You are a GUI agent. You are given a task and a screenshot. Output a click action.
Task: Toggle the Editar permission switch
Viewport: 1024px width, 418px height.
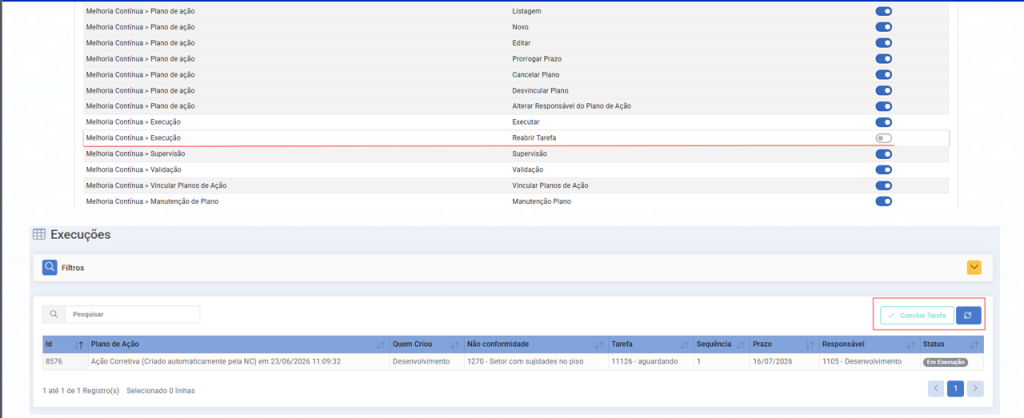884,42
